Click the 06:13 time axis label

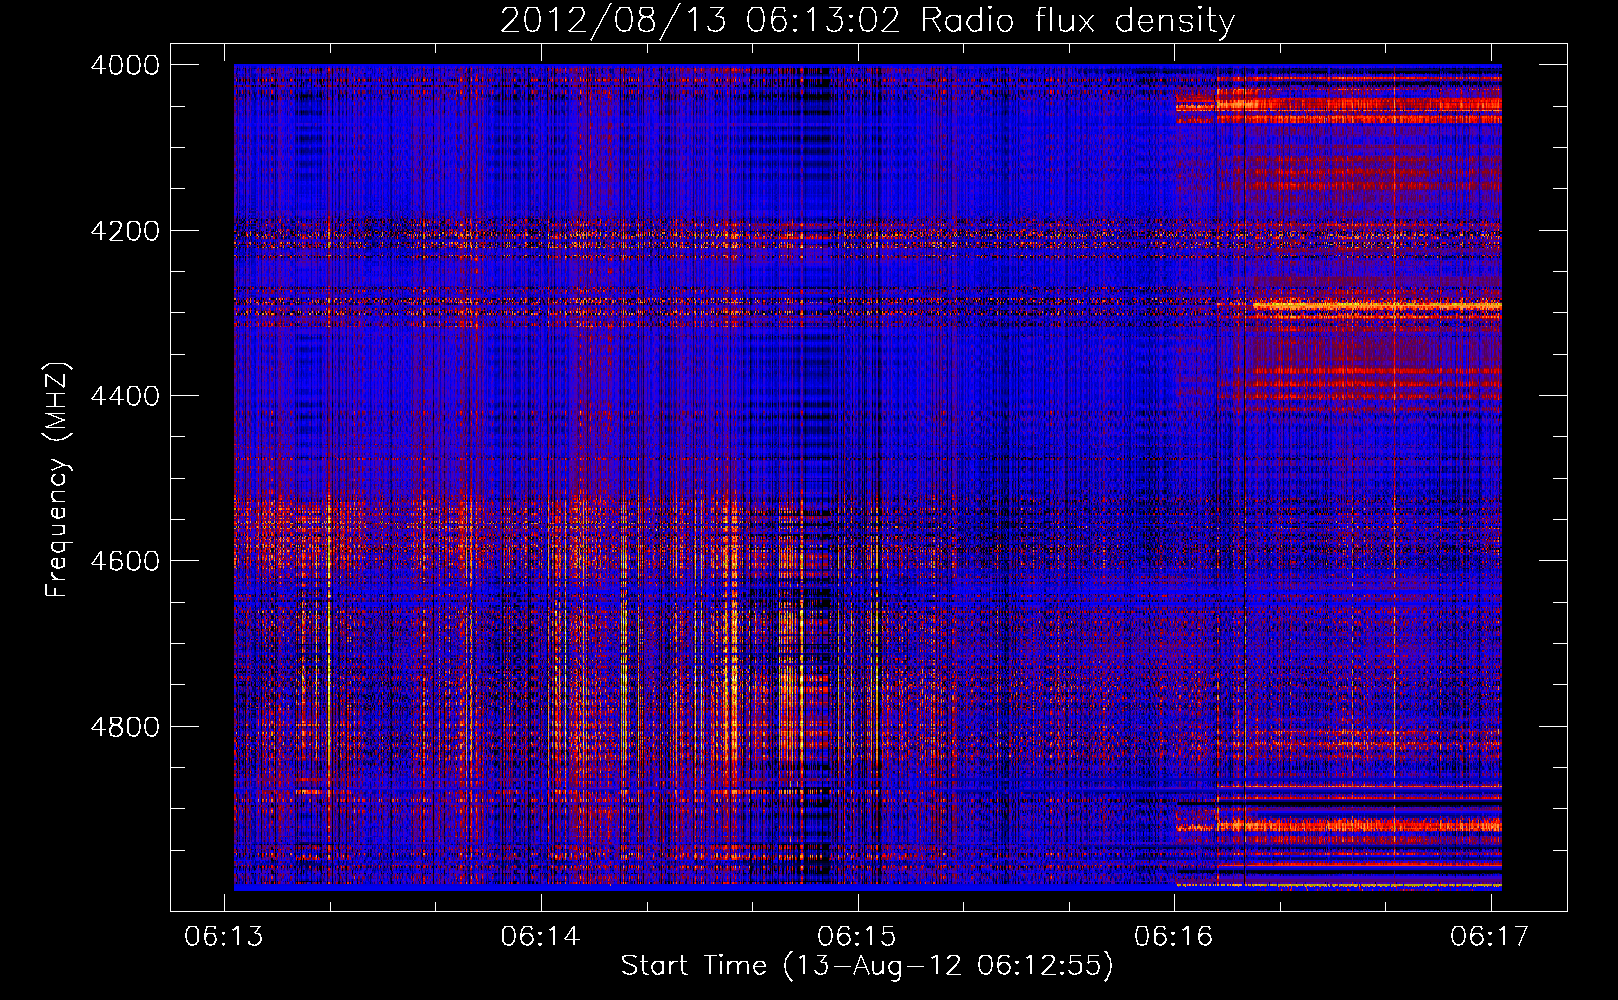(x=224, y=936)
